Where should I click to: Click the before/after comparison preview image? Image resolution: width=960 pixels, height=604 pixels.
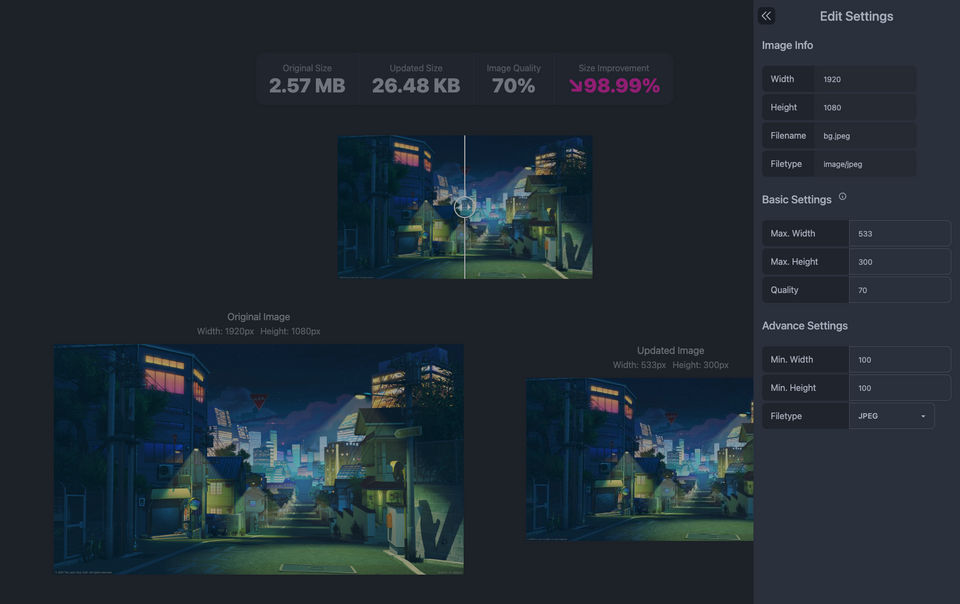click(465, 207)
